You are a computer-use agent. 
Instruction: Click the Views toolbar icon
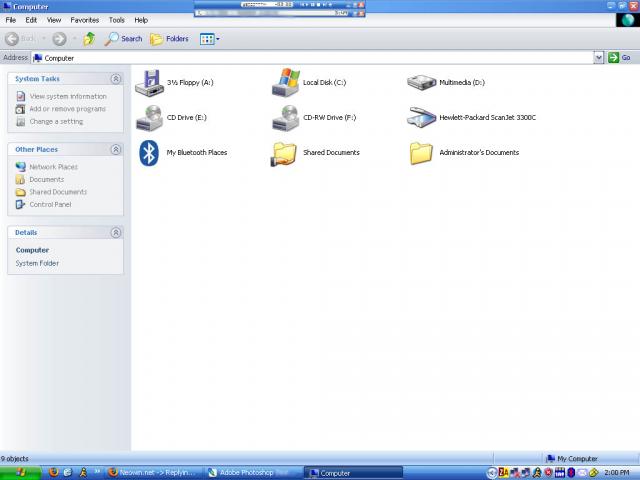[x=207, y=39]
